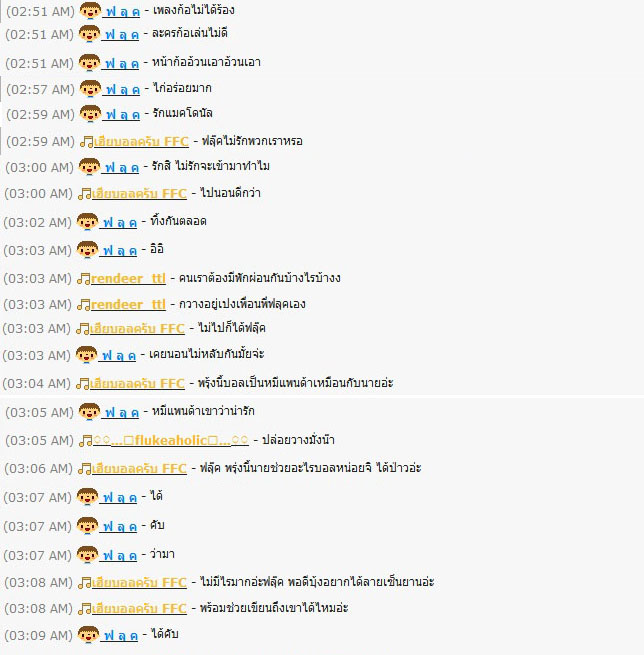644x655 pixels.
Task: Click music note icon at 03:06 AM message
Action: (x=85, y=469)
